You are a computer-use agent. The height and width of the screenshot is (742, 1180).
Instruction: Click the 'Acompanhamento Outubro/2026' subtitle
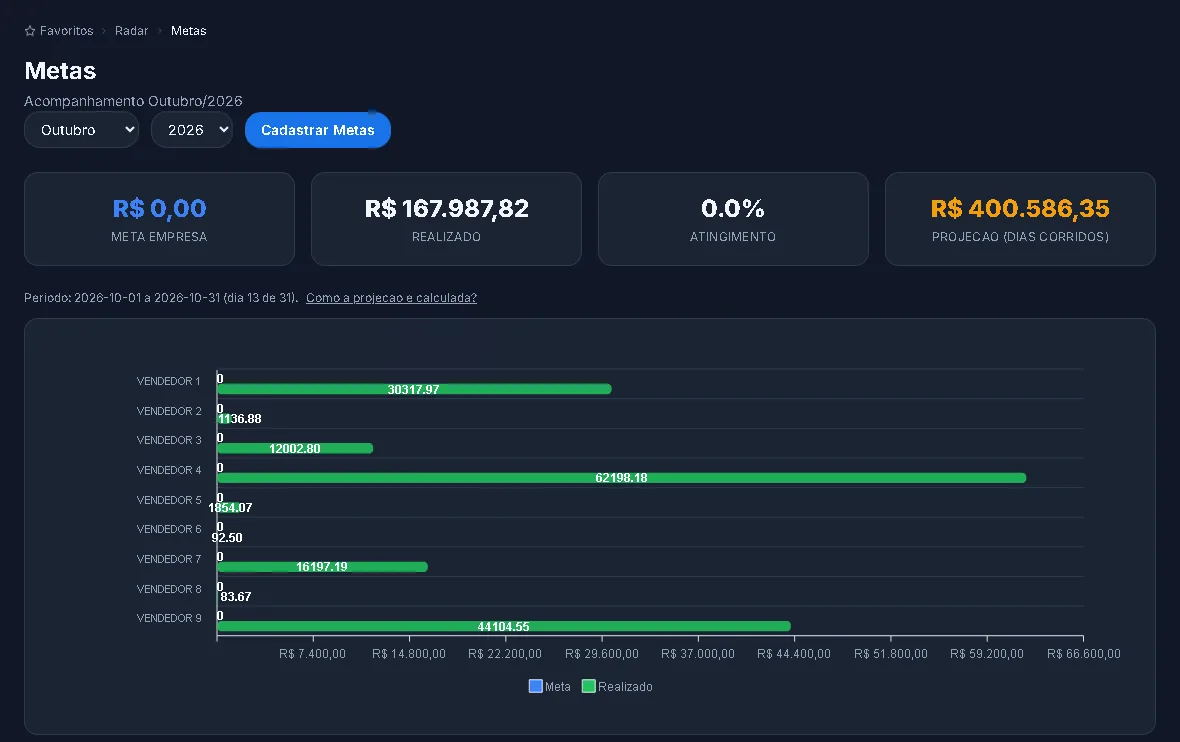133,101
